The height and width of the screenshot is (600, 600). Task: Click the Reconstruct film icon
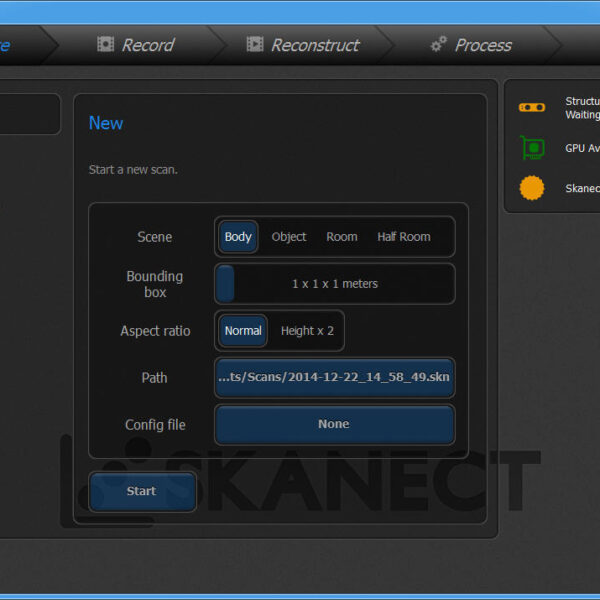click(x=255, y=44)
